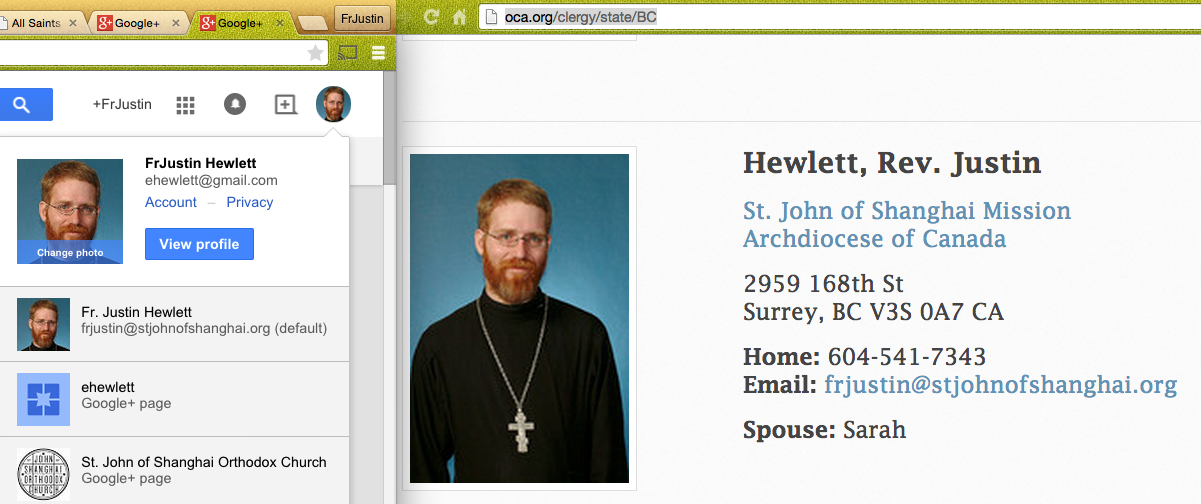
Task: Click the Chromecast cast icon
Action: (348, 53)
